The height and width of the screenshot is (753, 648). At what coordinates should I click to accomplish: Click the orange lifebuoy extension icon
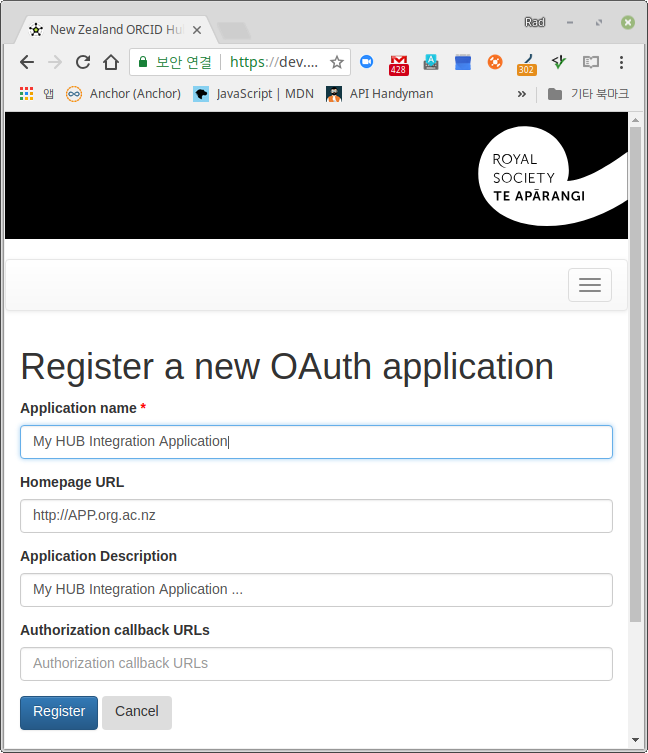click(495, 62)
